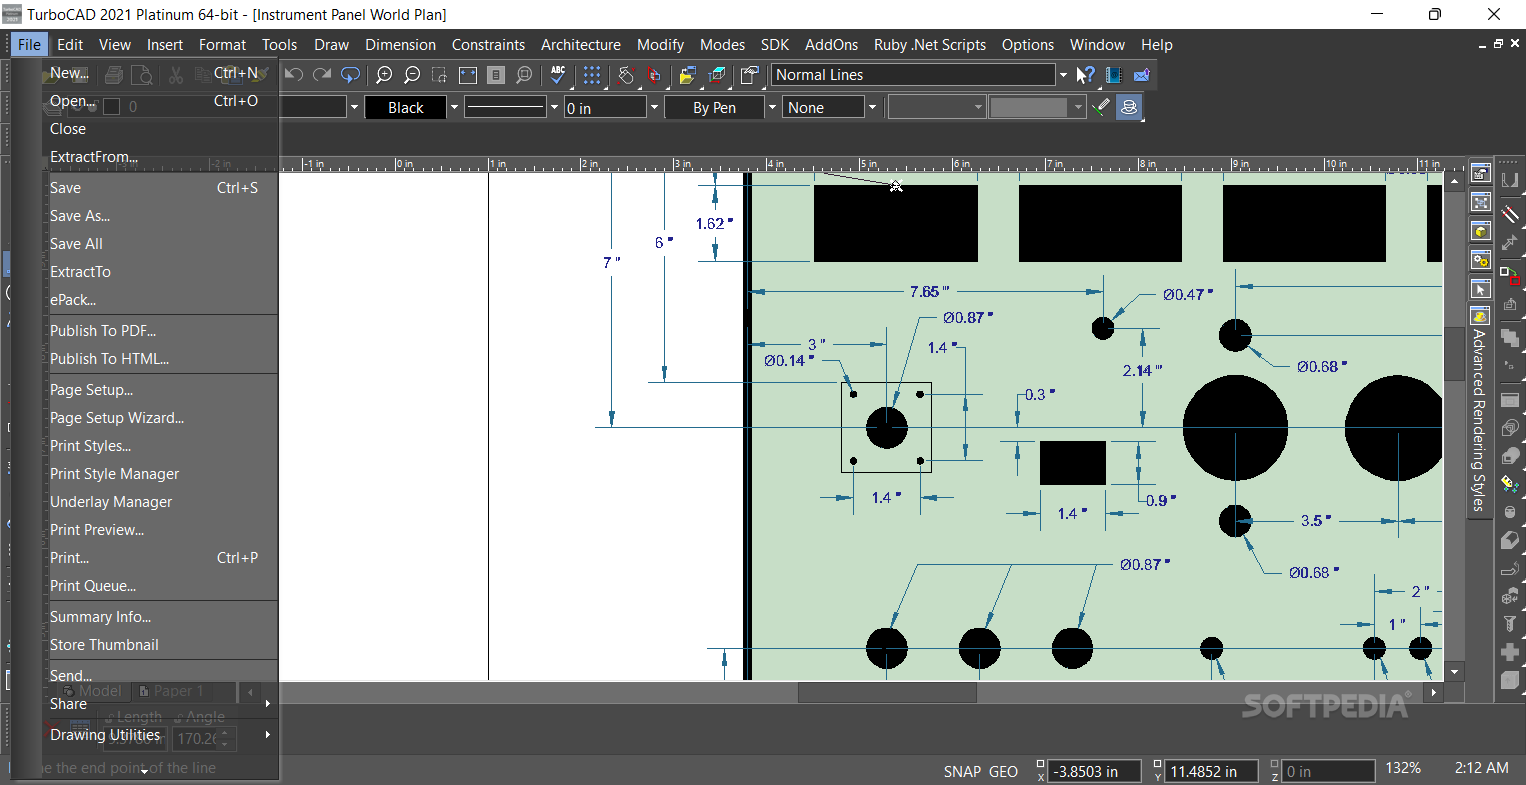1526x785 pixels.
Task: Open the Constraints menu
Action: 488,45
